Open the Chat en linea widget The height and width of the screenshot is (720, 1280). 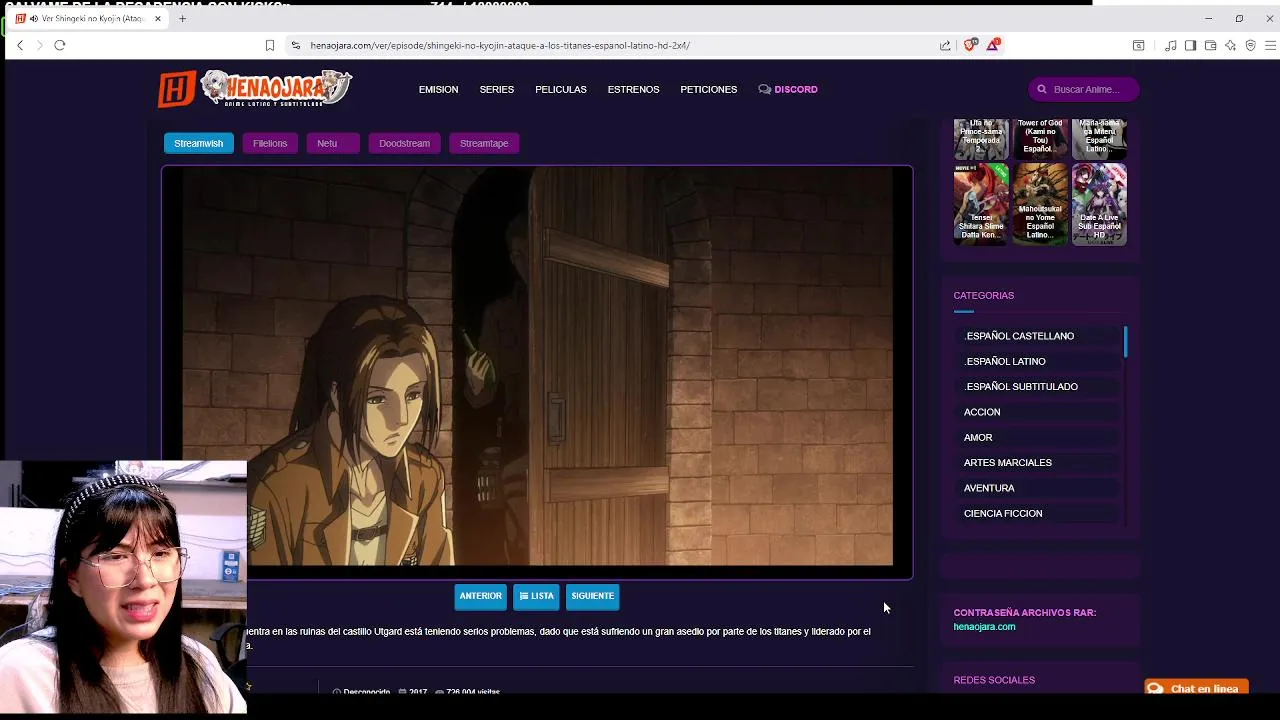tap(1196, 688)
